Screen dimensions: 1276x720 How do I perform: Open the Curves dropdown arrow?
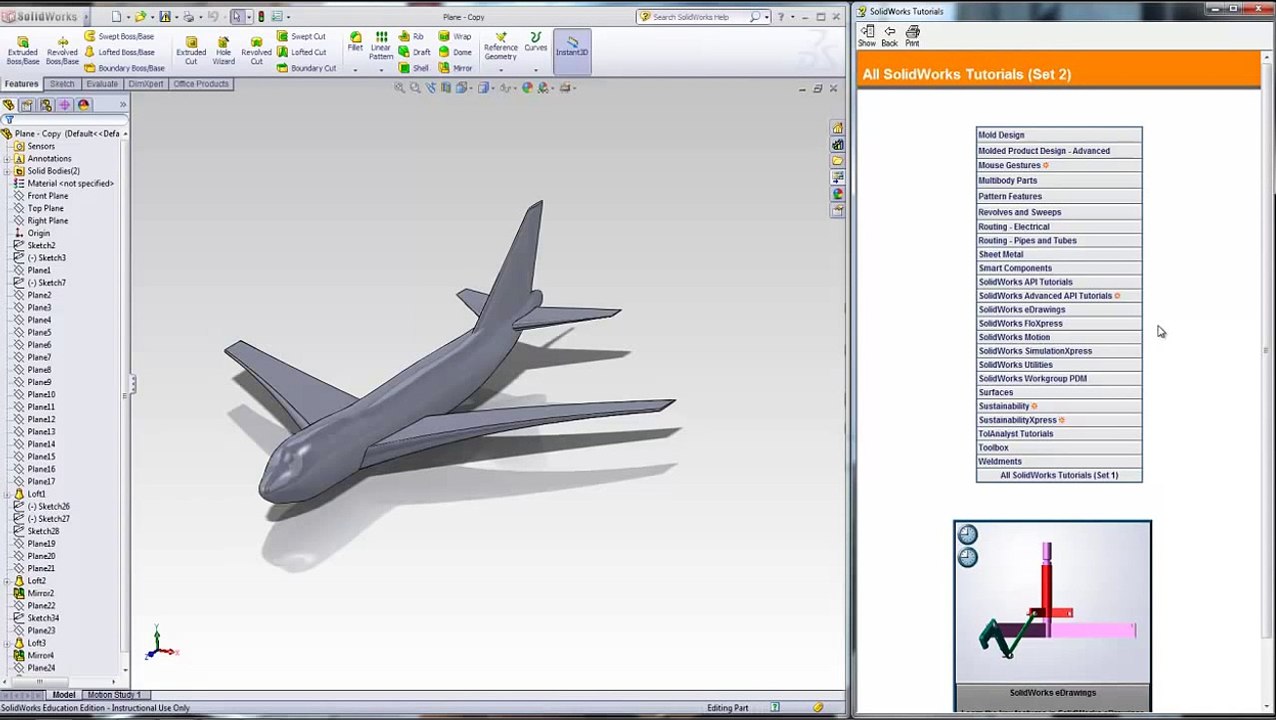(536, 69)
